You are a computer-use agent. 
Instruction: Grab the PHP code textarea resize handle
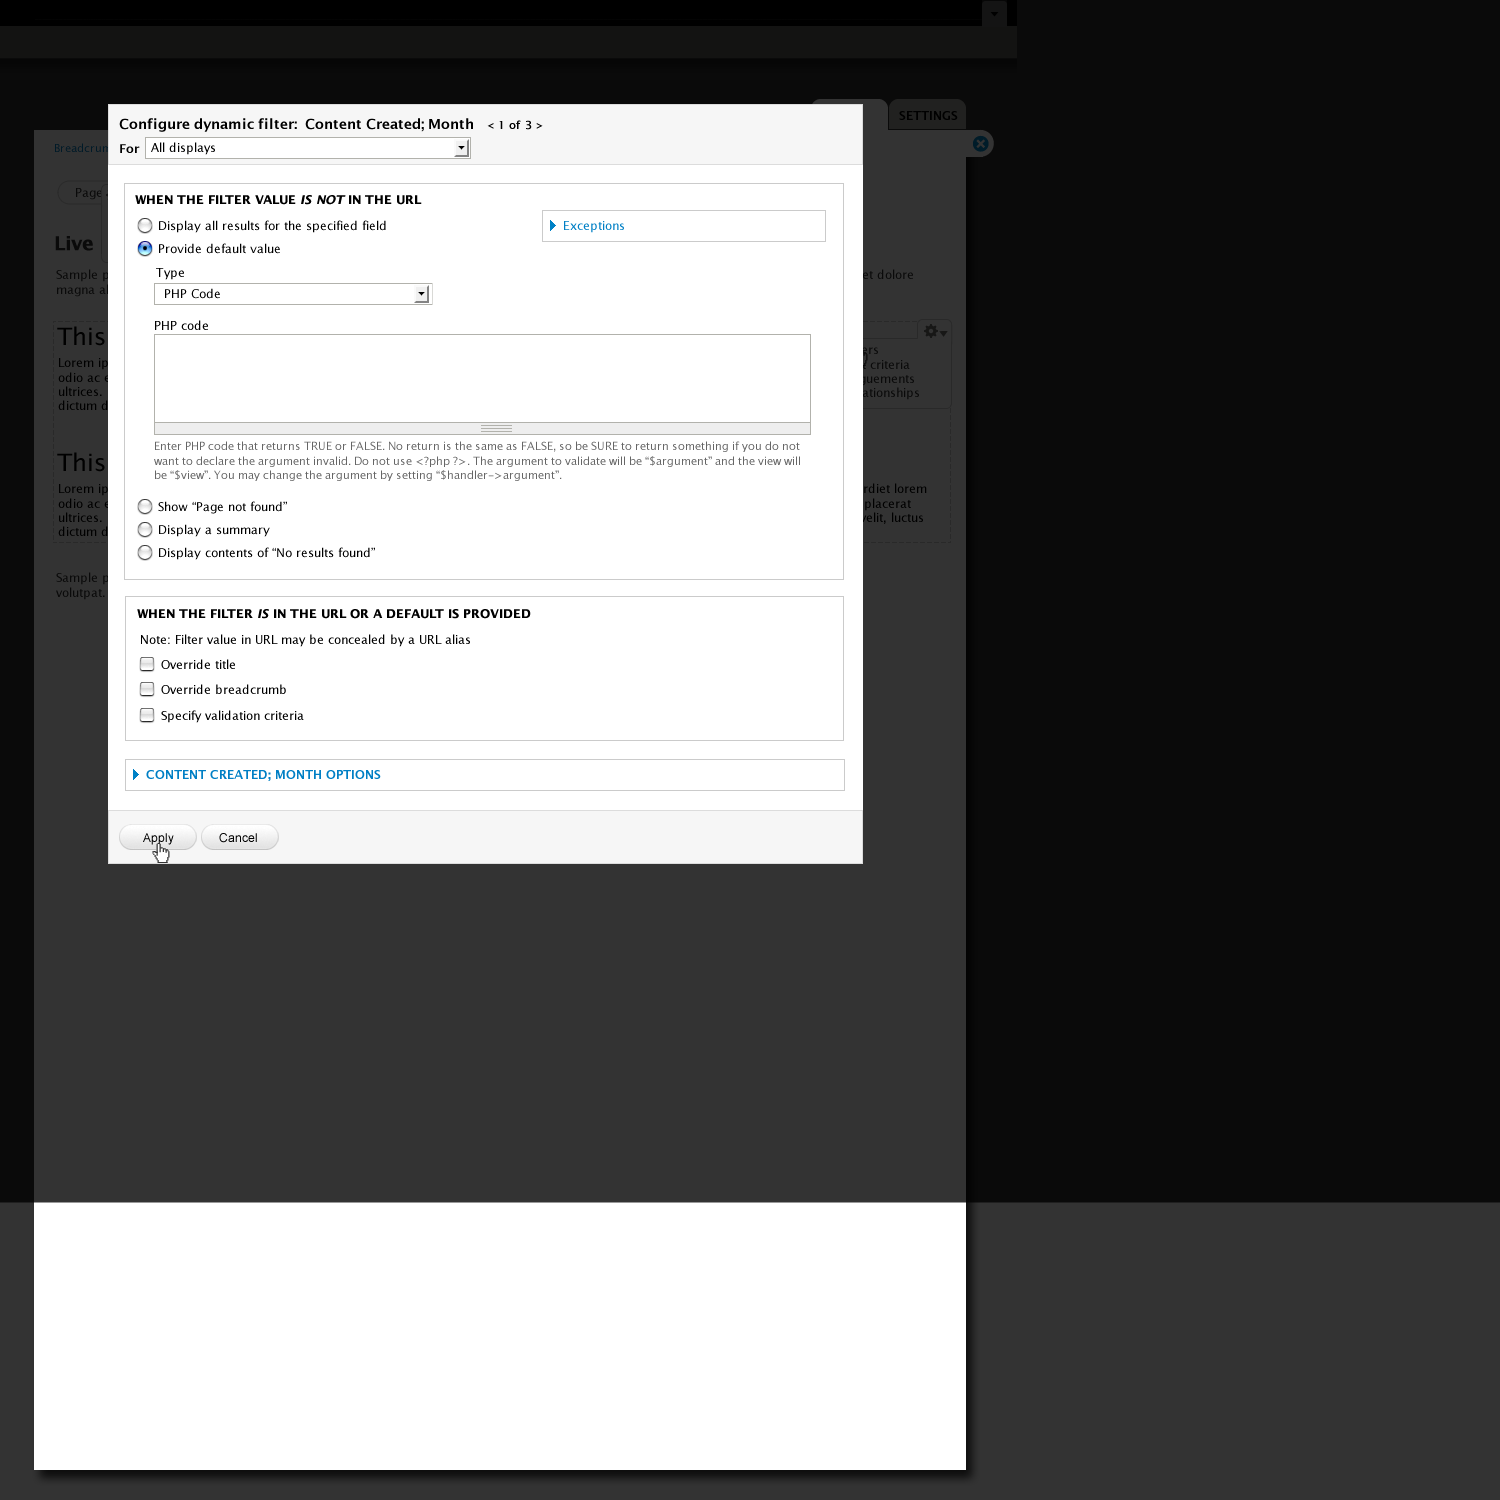coord(496,429)
